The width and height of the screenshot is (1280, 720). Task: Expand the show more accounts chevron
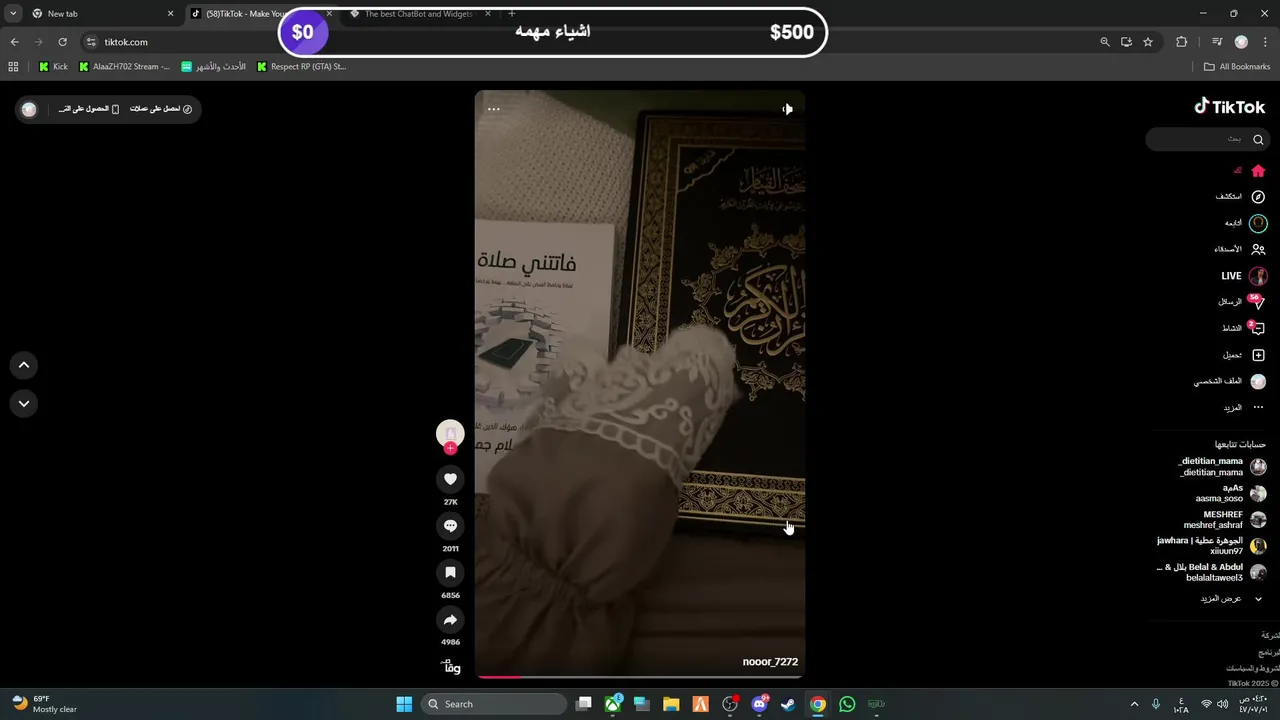tap(1258, 599)
